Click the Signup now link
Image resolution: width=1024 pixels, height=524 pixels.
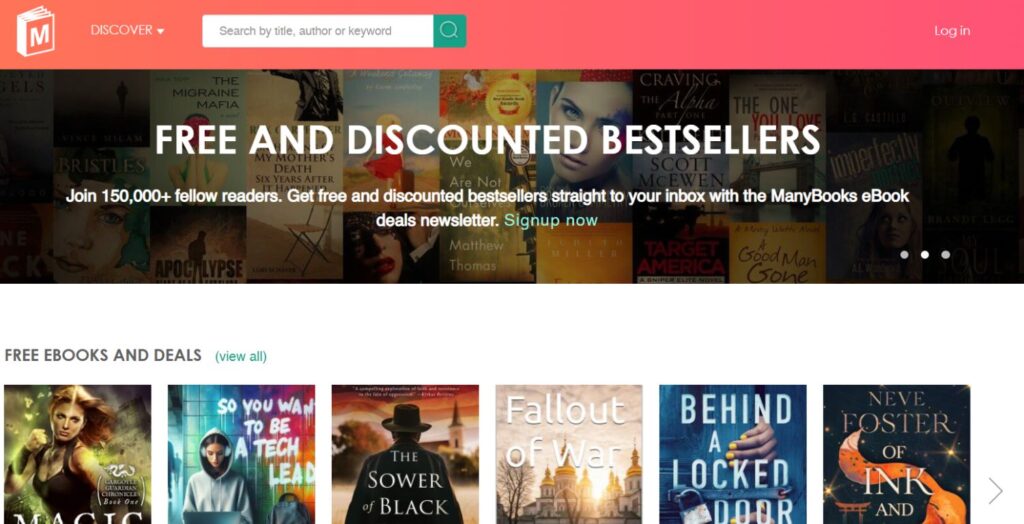(x=551, y=220)
